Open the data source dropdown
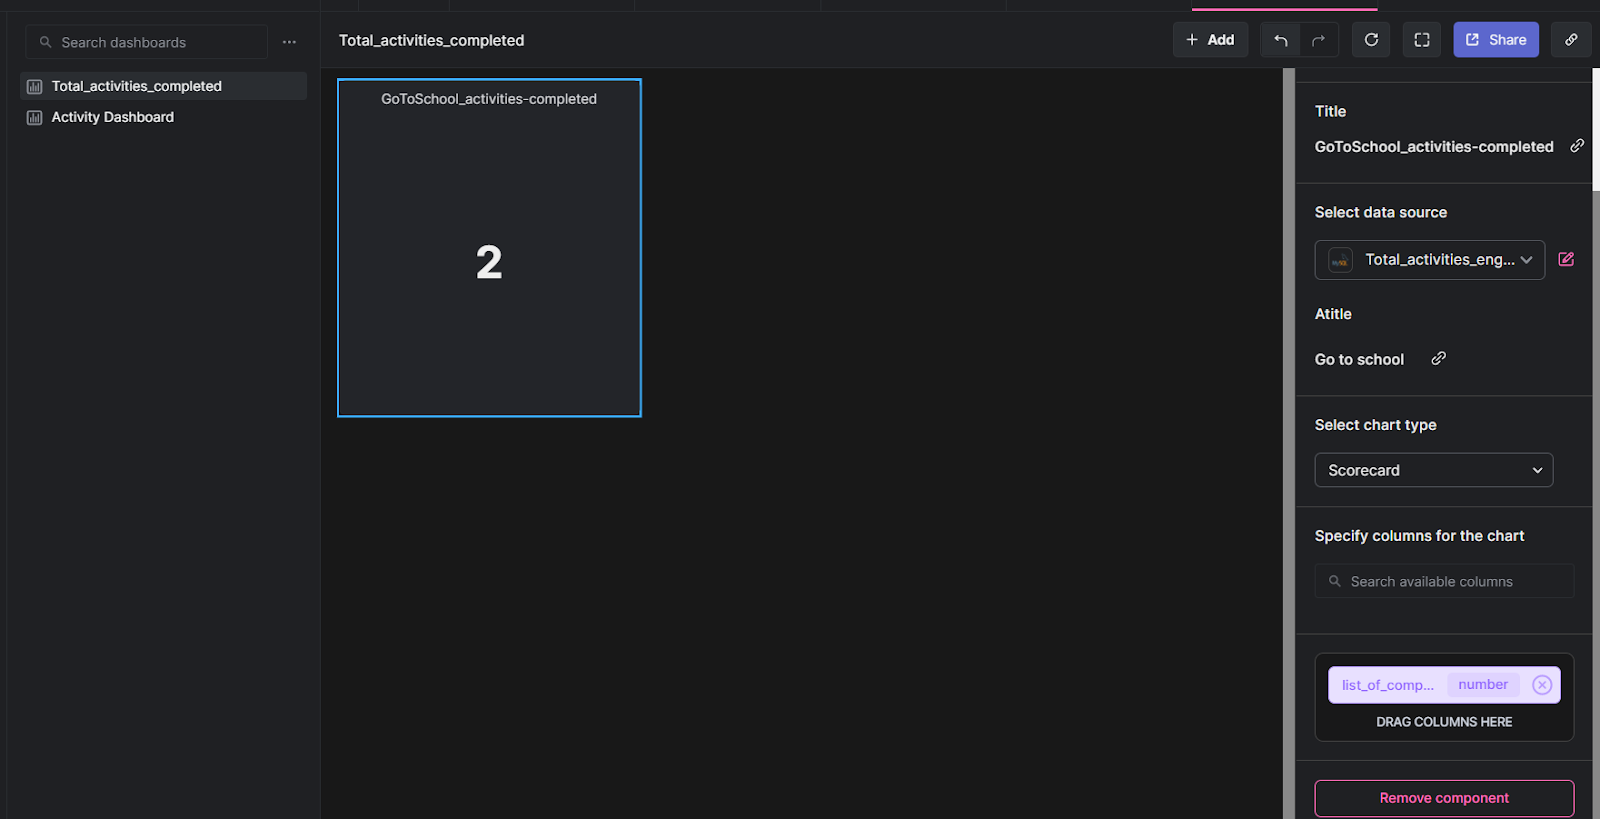 point(1429,260)
